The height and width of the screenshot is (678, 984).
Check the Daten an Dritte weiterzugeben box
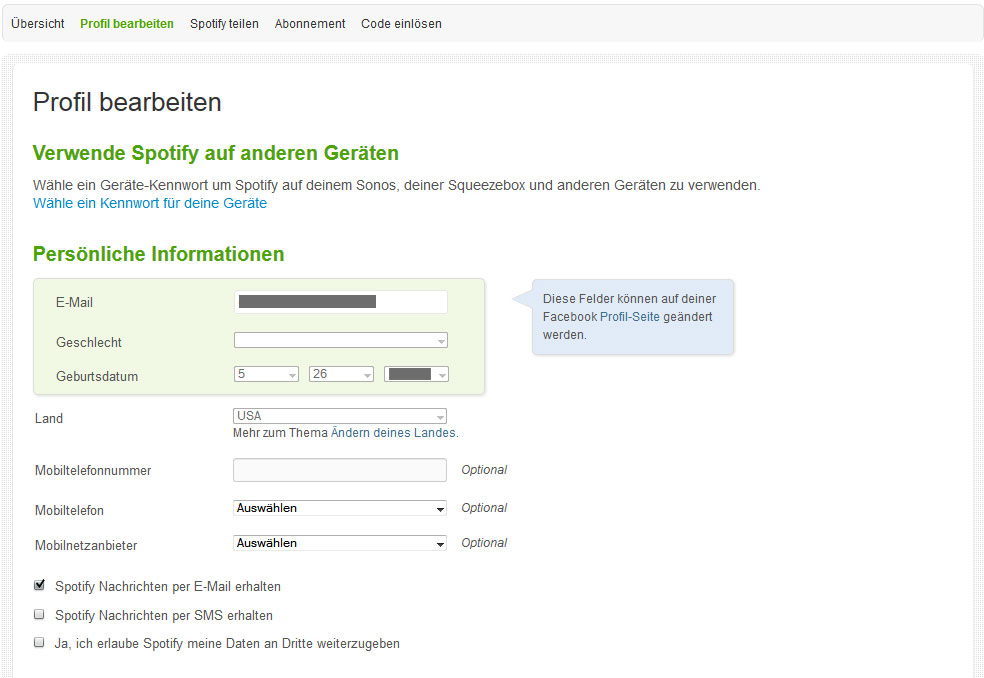(40, 642)
